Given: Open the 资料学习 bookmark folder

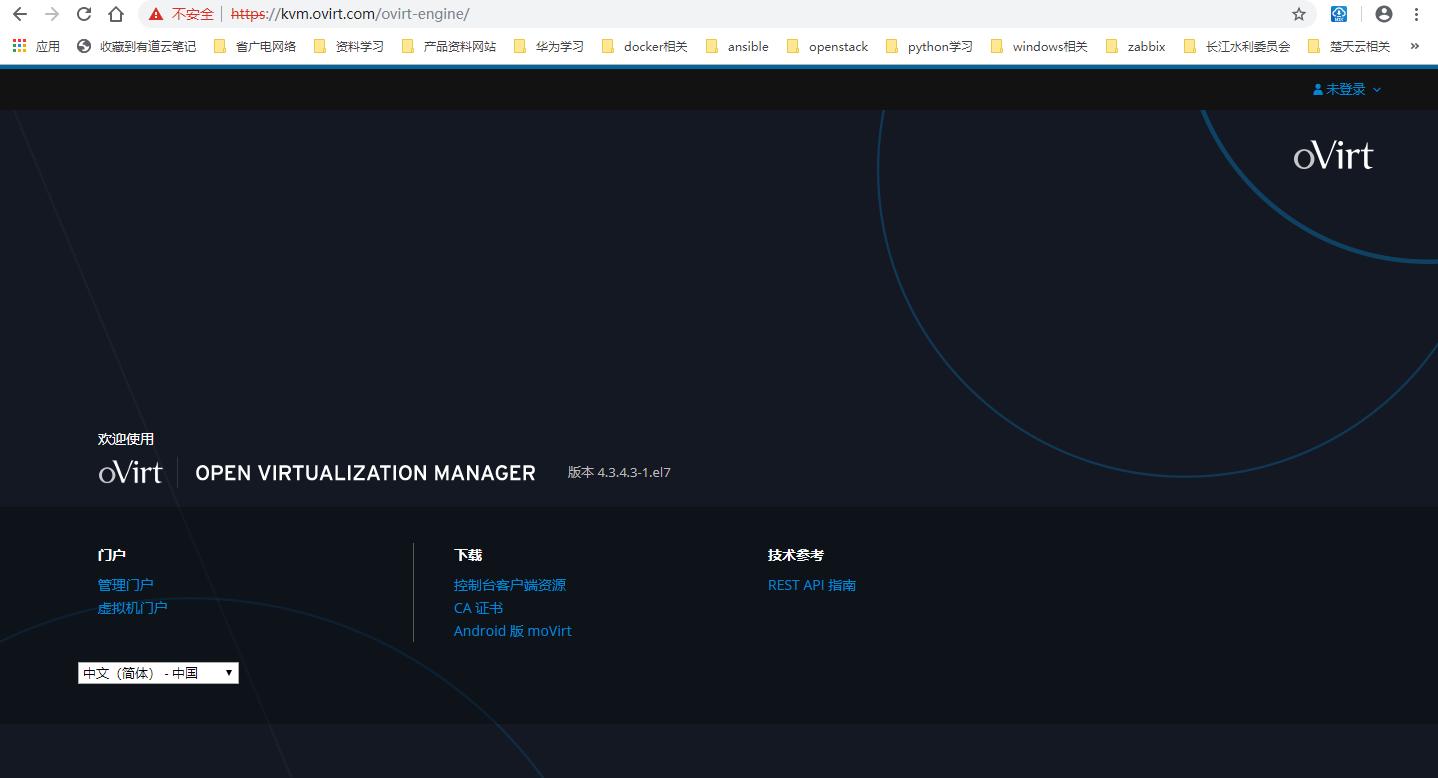Looking at the screenshot, I should tap(349, 46).
